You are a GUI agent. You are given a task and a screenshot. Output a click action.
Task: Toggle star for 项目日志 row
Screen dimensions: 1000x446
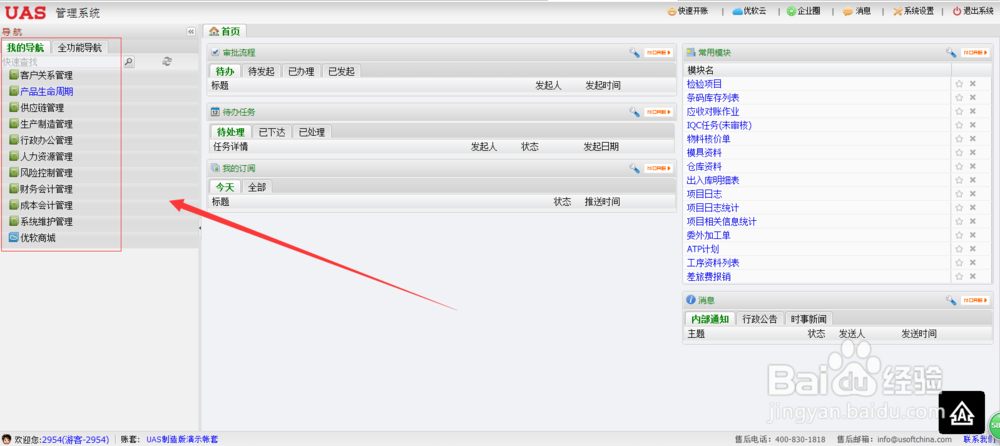[959, 193]
